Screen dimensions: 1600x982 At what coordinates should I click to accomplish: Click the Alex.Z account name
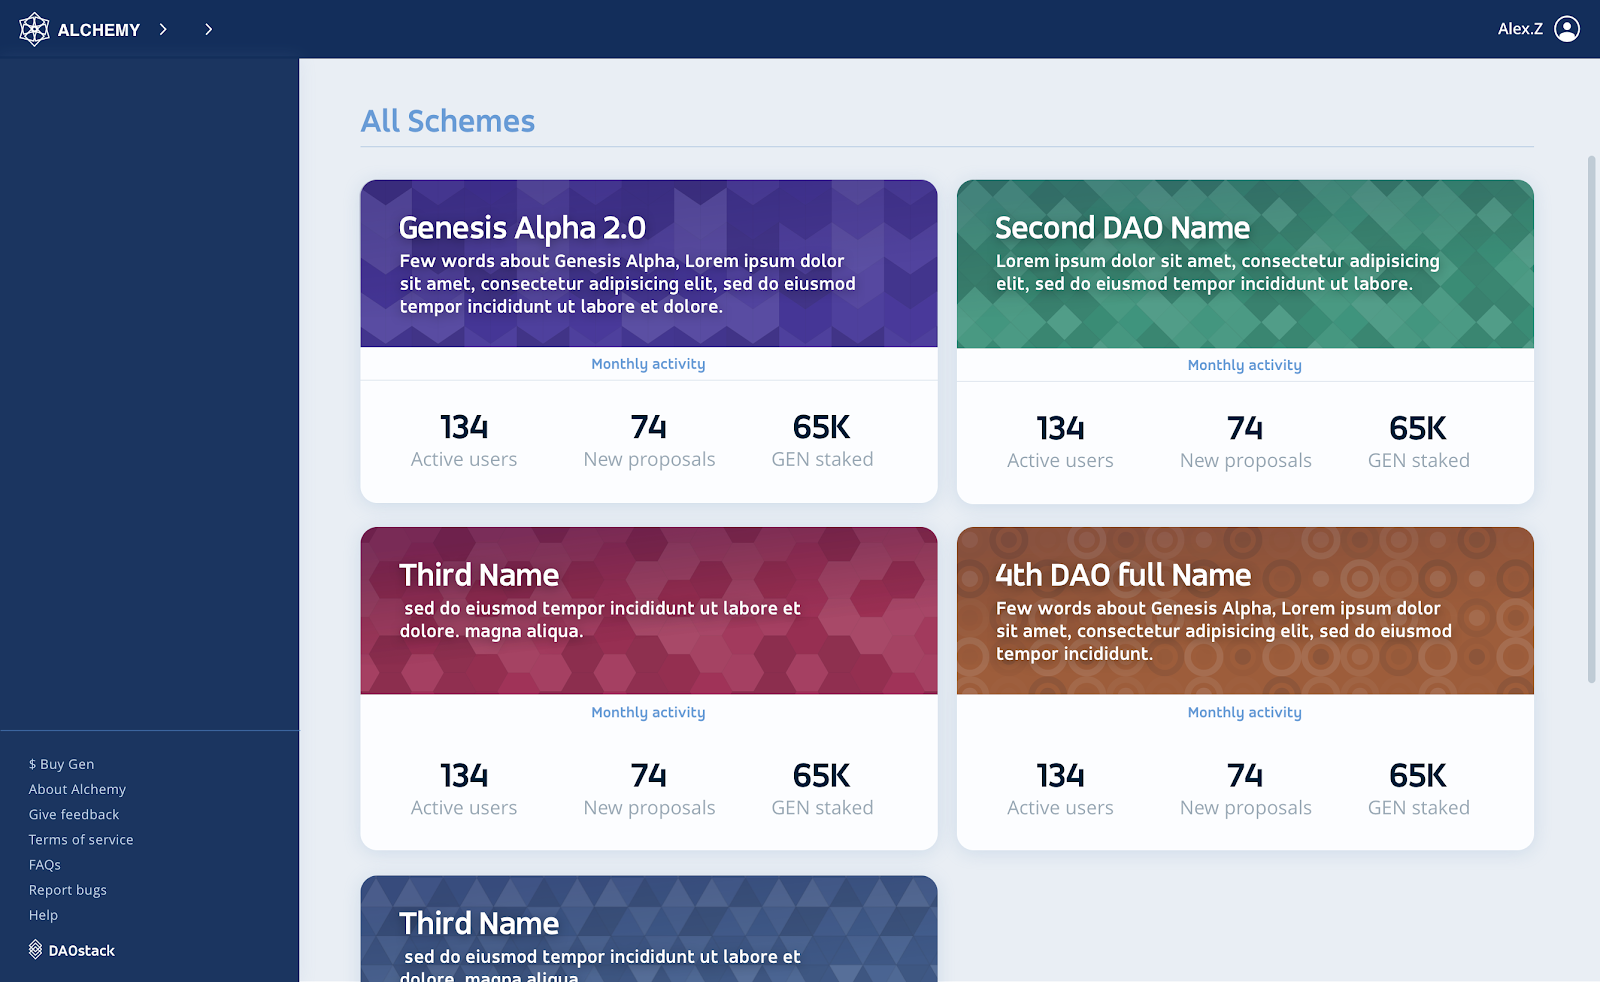1520,29
